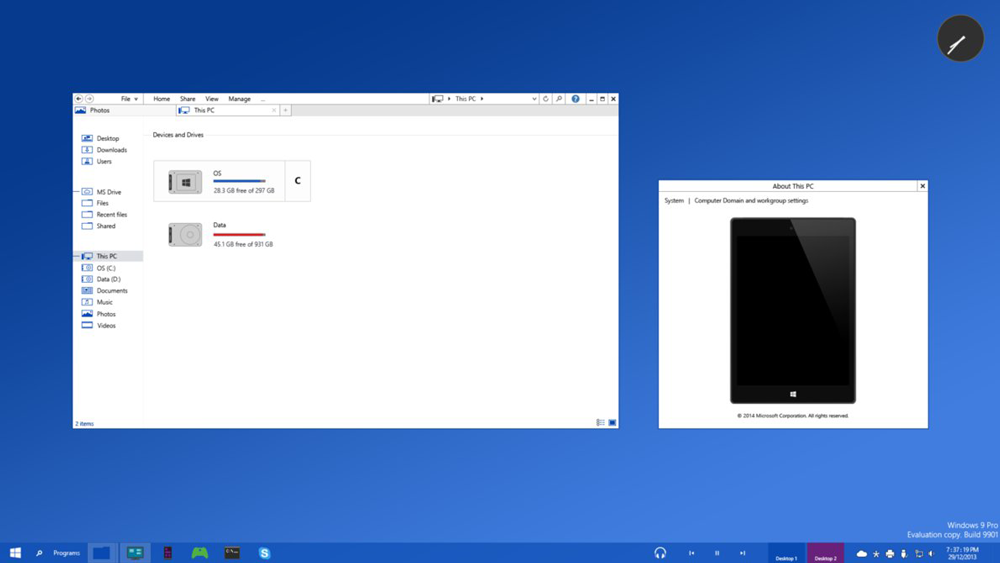Open Files under MS Drive
The width and height of the screenshot is (1000, 563).
tap(96, 203)
